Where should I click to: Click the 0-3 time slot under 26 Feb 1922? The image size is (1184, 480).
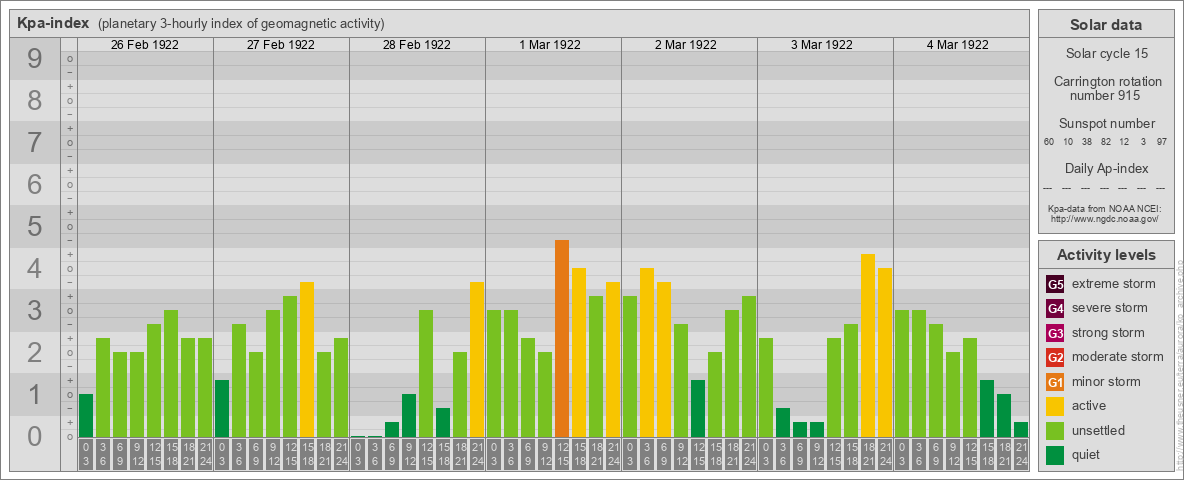[x=85, y=454]
